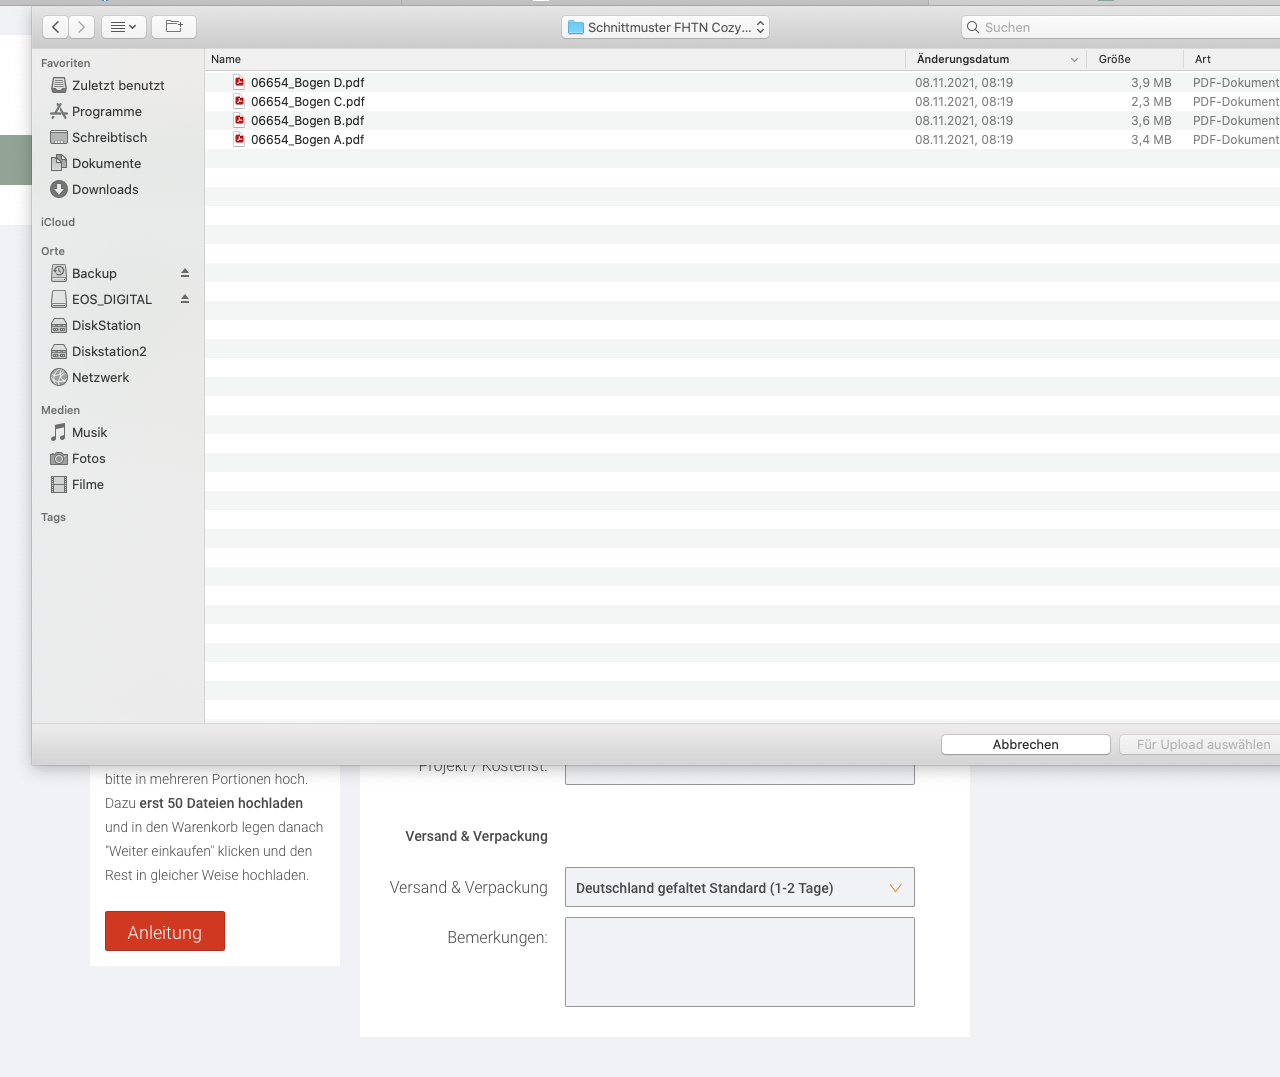Image resolution: width=1280 pixels, height=1077 pixels.
Task: Select the 06654_Bogen A.pdf PDF icon
Action: (239, 140)
